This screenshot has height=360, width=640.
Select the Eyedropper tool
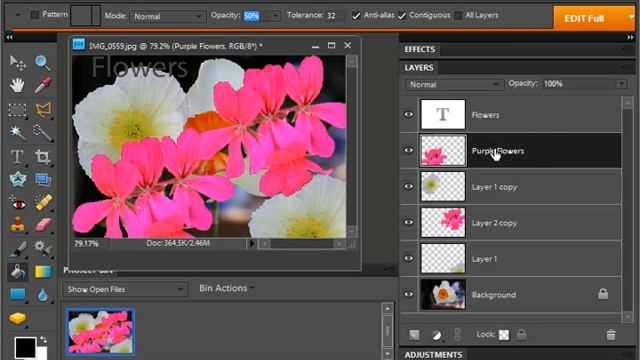(42, 85)
